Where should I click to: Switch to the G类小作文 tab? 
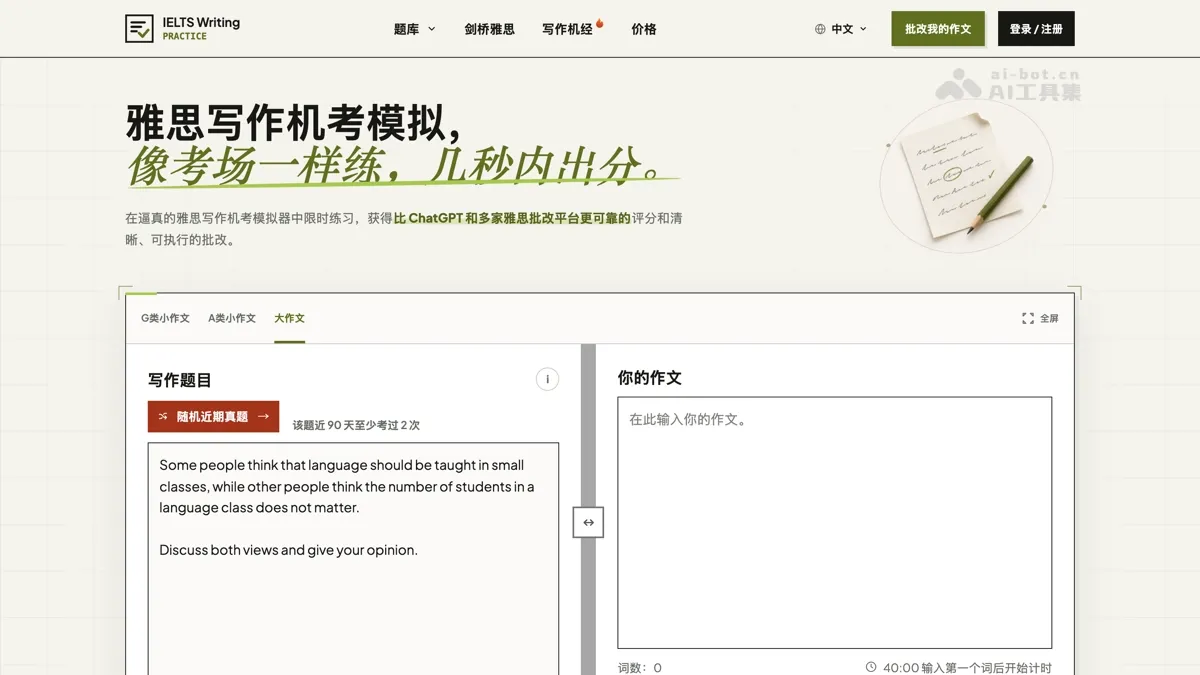[x=165, y=318]
